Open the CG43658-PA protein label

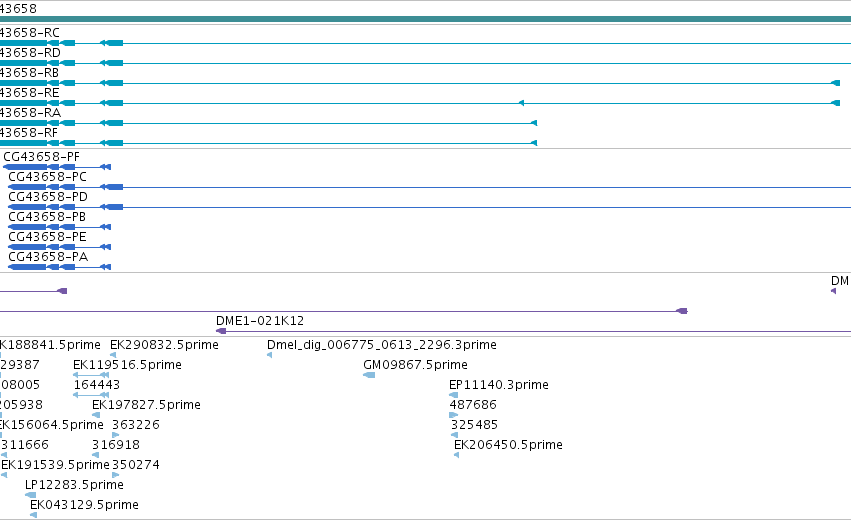(48, 257)
